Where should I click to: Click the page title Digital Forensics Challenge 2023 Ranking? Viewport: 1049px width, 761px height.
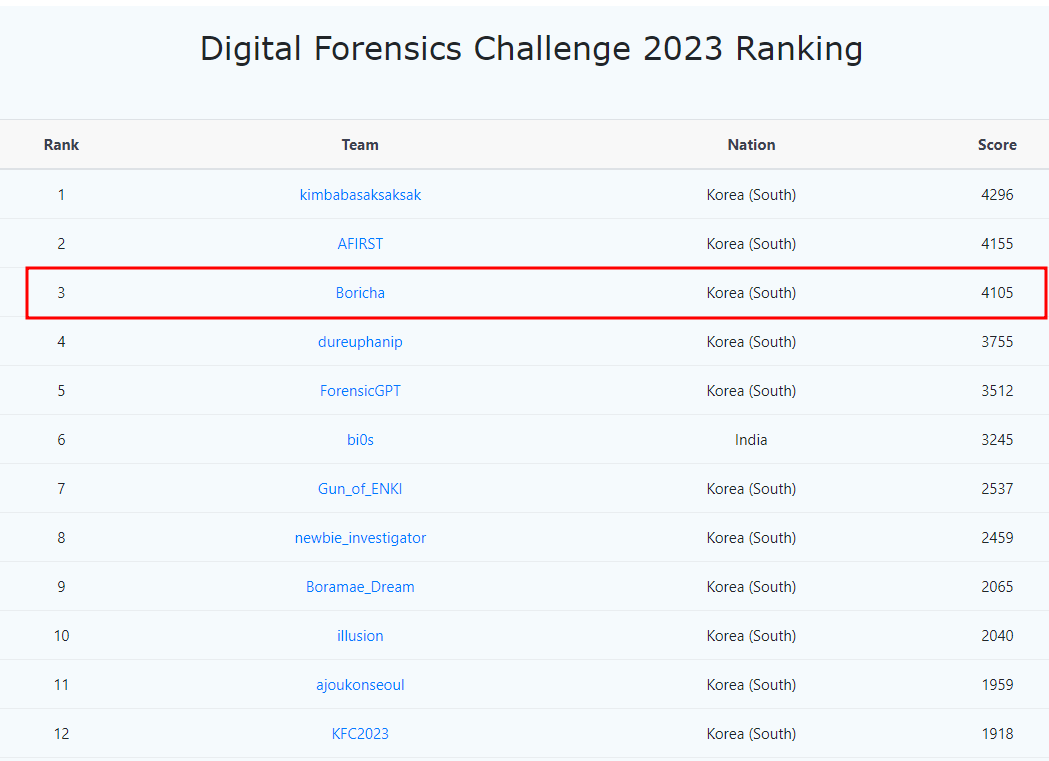click(x=531, y=49)
